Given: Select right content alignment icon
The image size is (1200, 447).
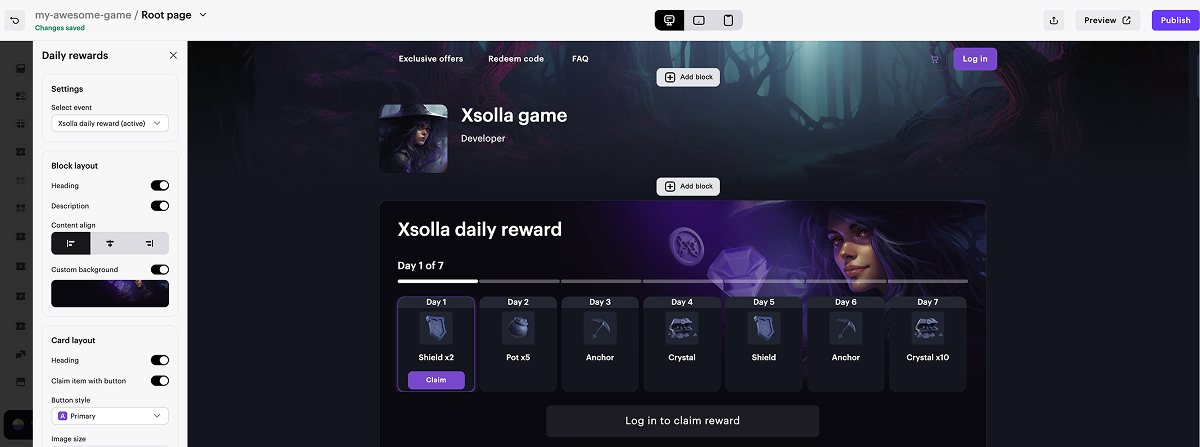Looking at the screenshot, I should pos(149,243).
